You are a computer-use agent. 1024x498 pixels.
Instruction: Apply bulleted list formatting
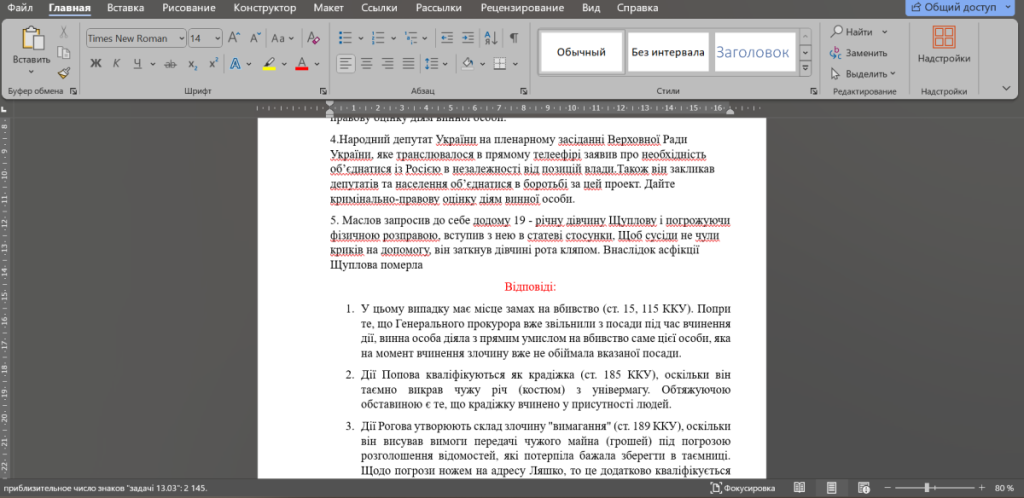(x=344, y=38)
